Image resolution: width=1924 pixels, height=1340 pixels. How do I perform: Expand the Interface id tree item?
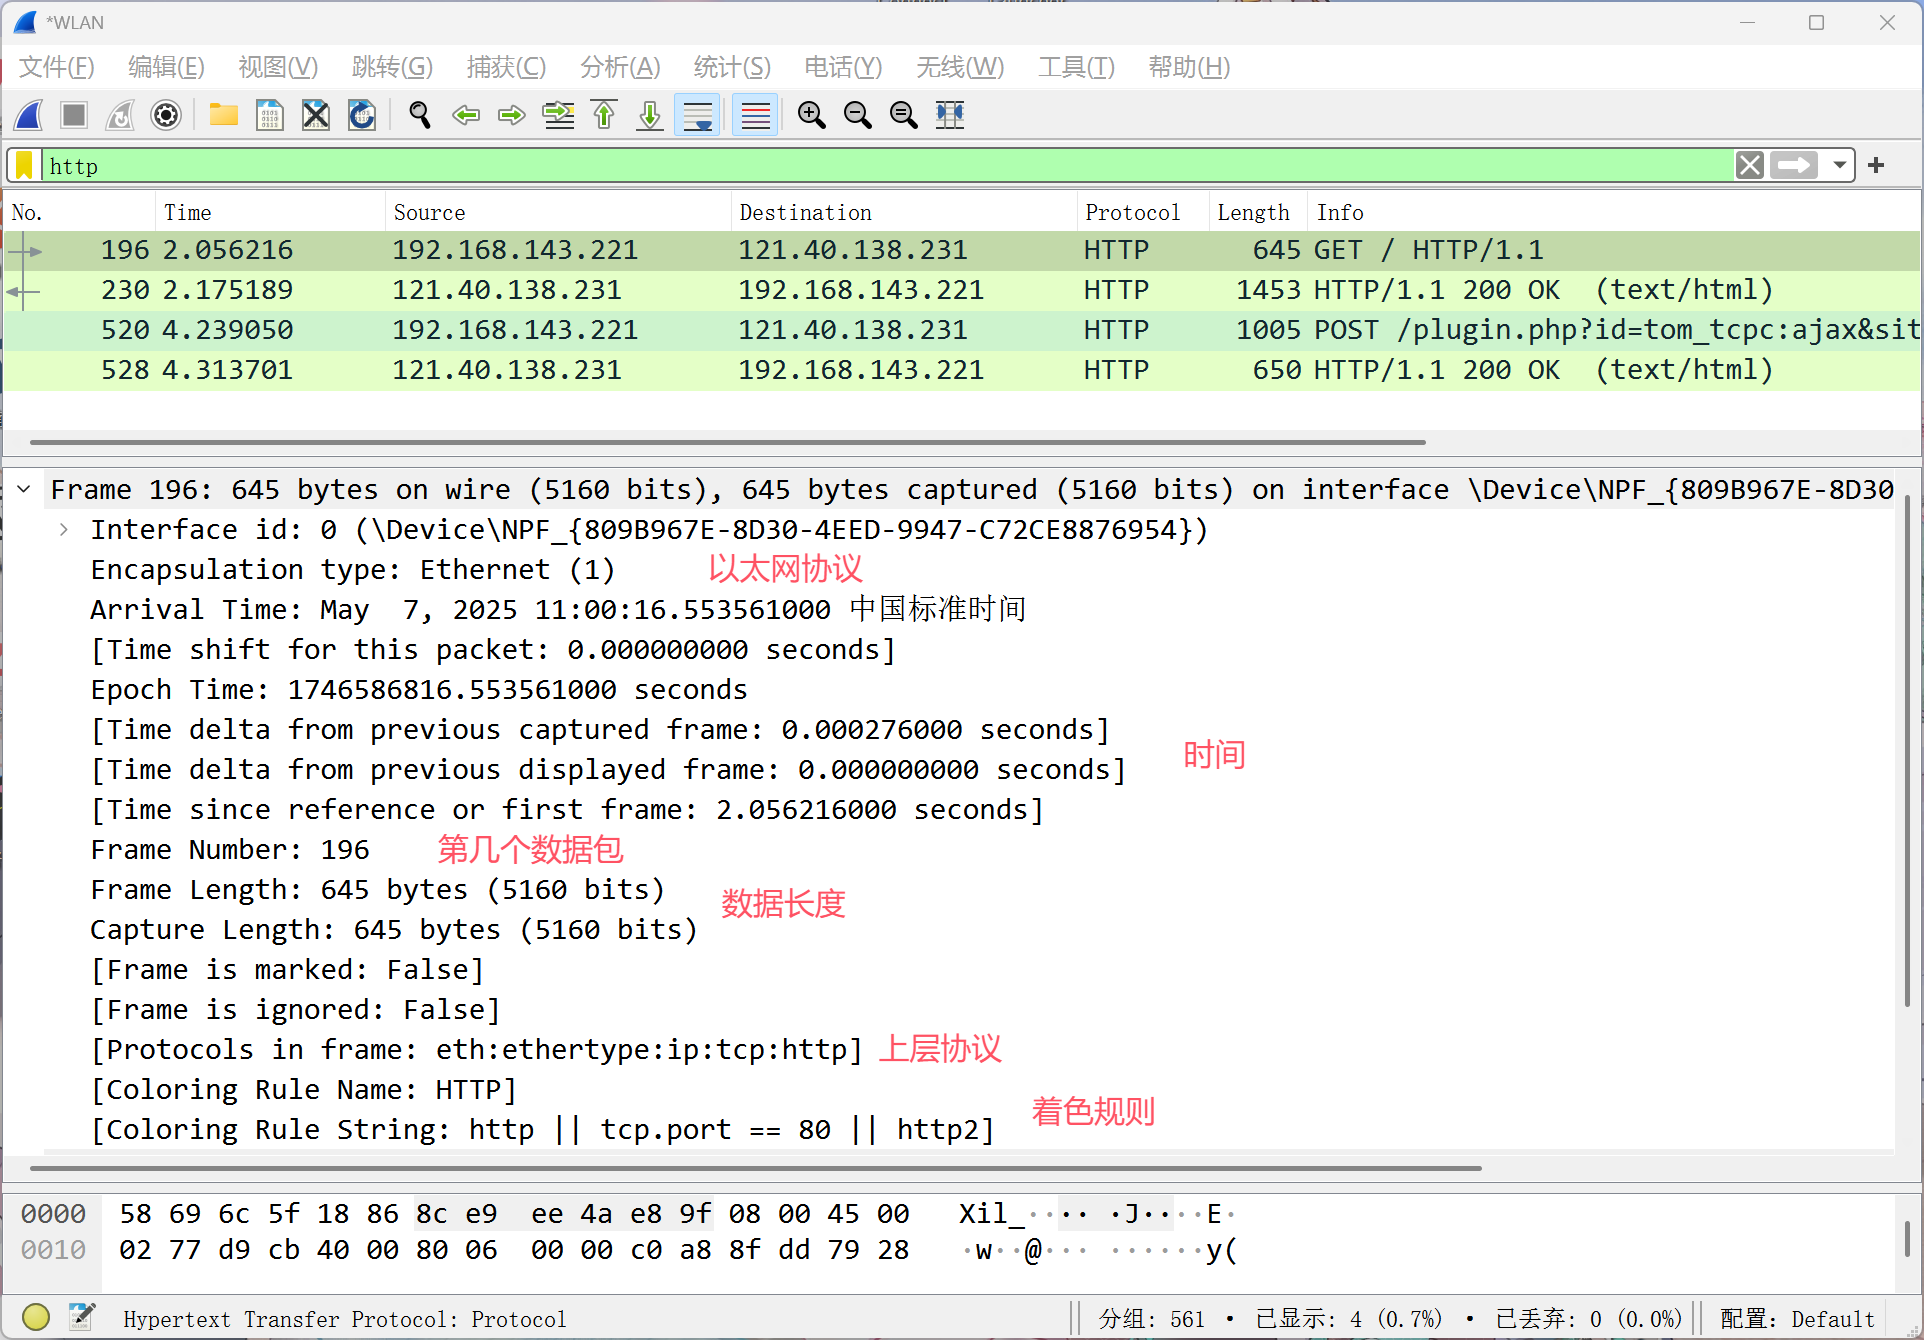pos(64,530)
